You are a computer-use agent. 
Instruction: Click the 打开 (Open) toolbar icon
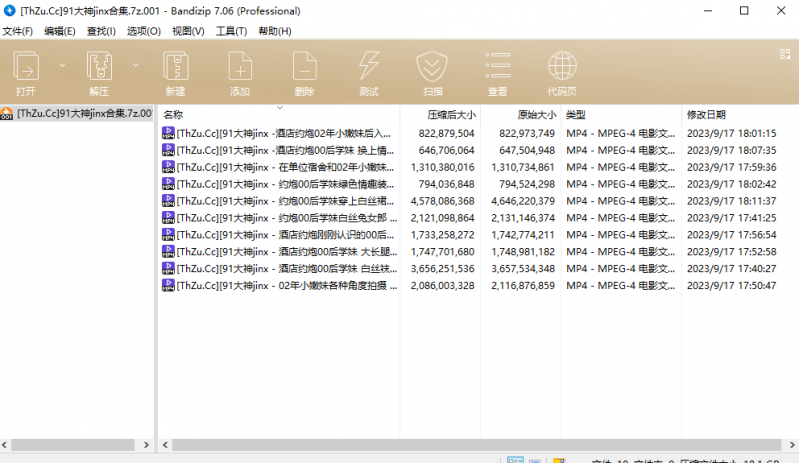26,66
